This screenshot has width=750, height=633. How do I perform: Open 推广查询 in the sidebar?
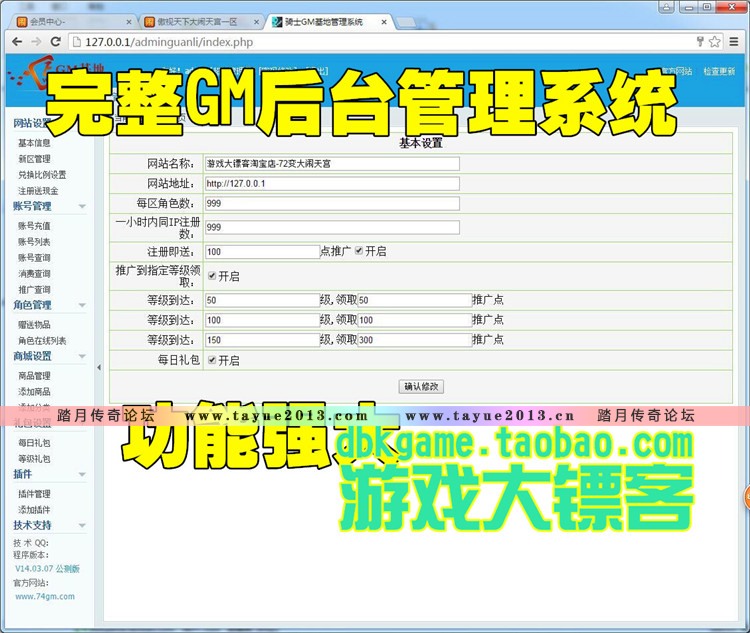tap(34, 289)
